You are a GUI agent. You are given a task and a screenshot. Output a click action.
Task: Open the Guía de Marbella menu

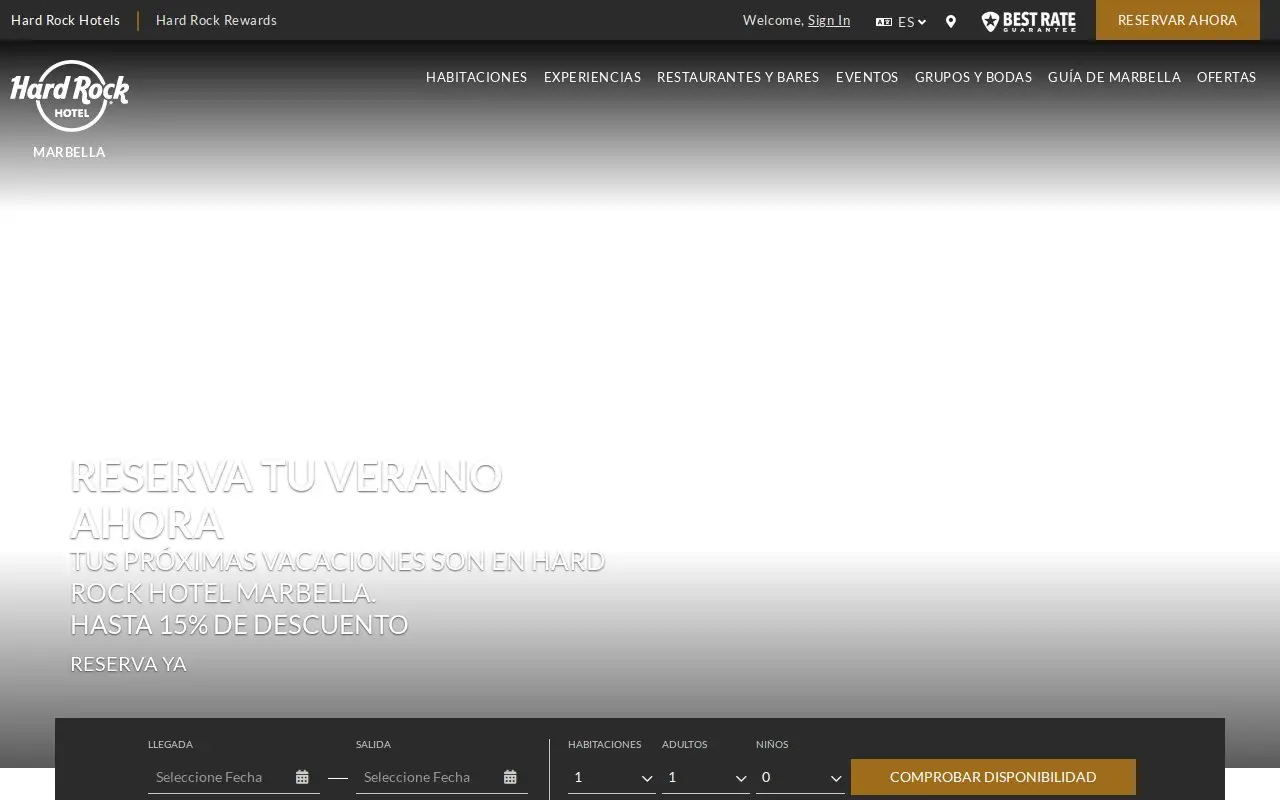(1114, 77)
